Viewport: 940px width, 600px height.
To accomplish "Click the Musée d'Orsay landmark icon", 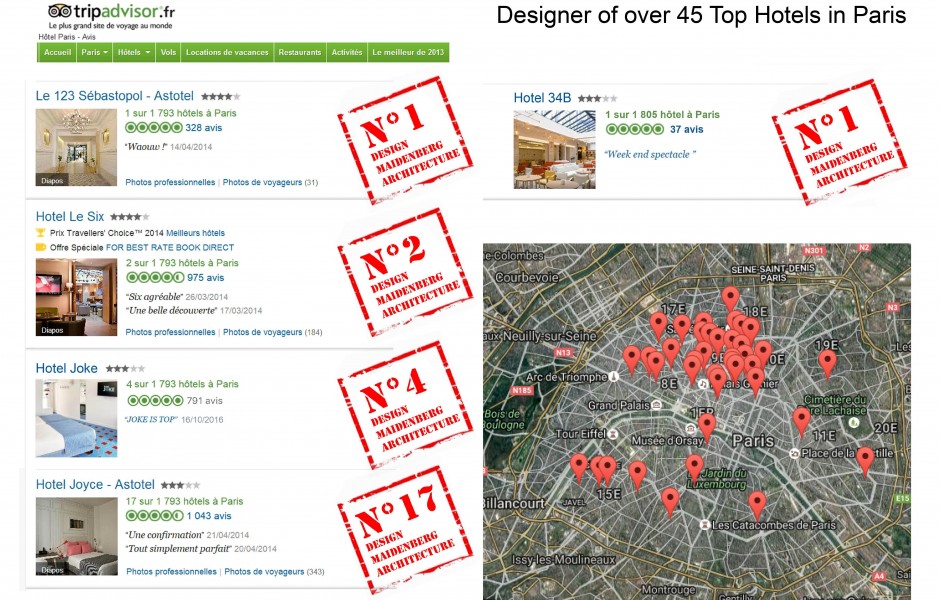I will (x=691, y=429).
